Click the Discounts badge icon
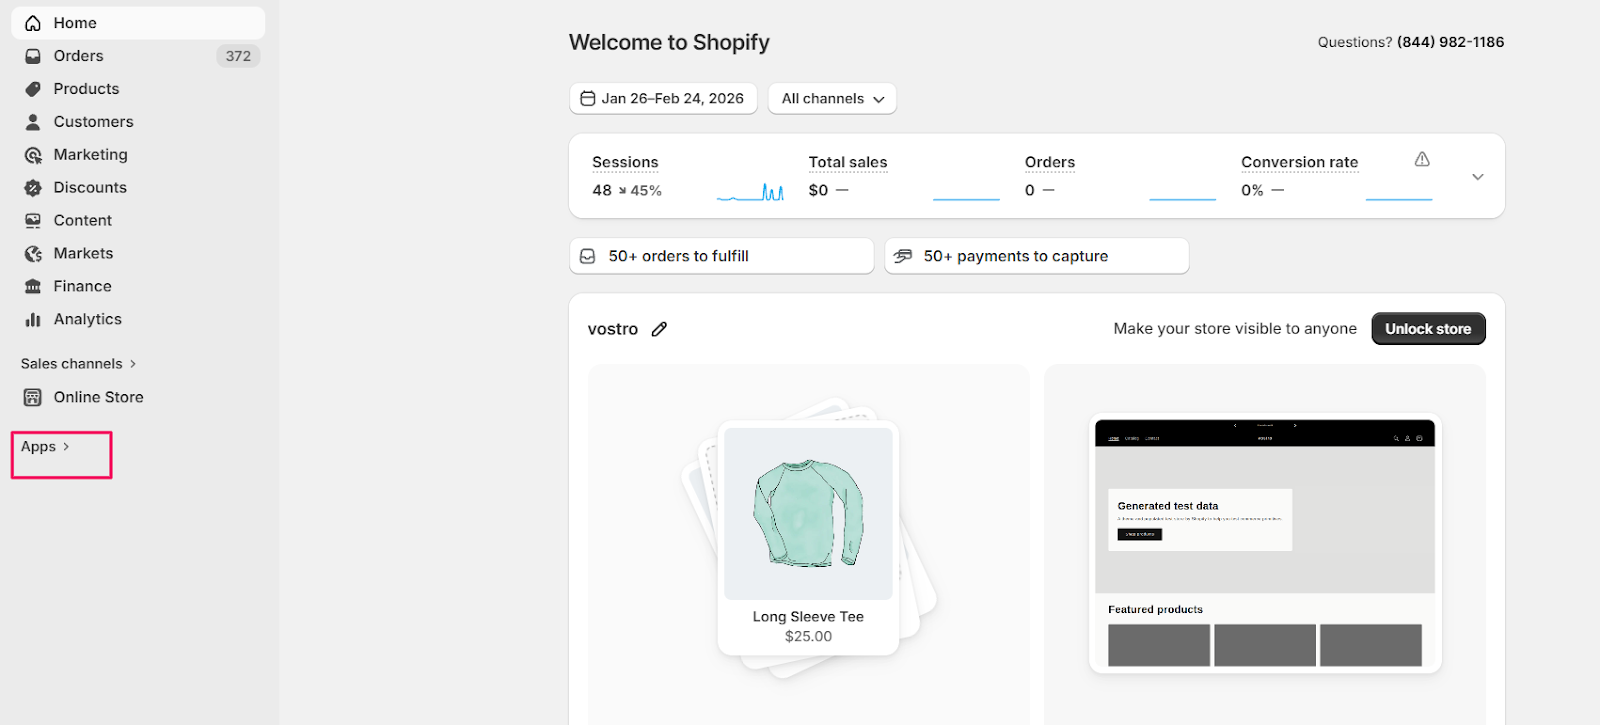 (x=33, y=188)
